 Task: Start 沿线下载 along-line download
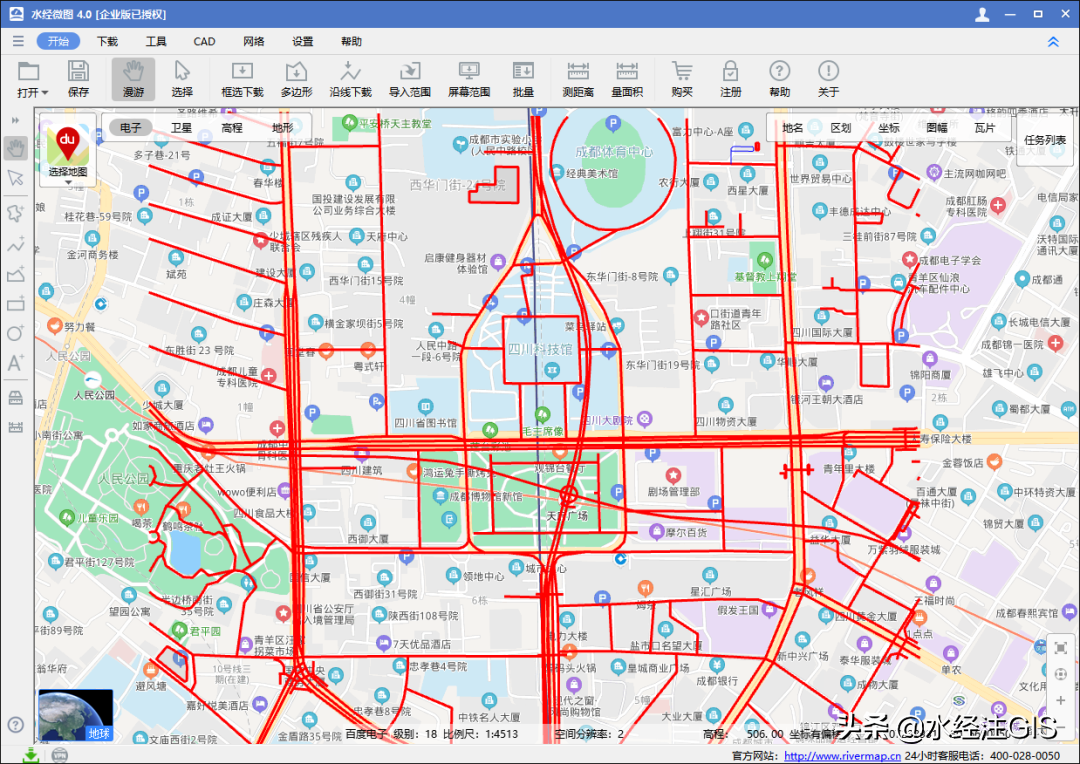[x=350, y=79]
